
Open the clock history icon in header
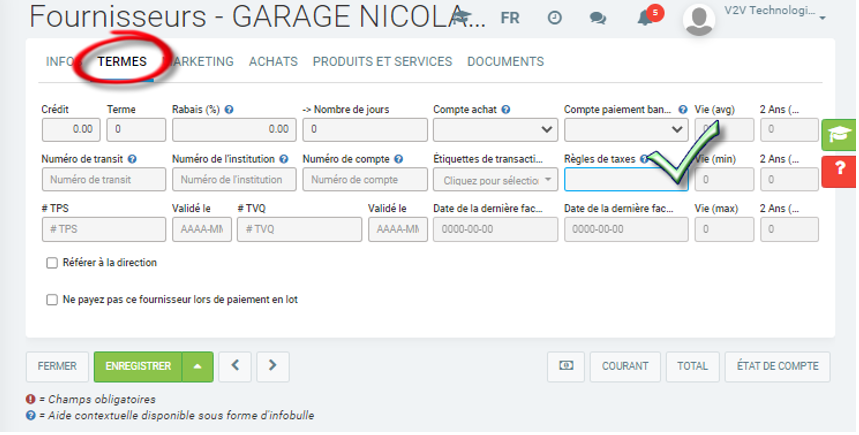click(555, 18)
